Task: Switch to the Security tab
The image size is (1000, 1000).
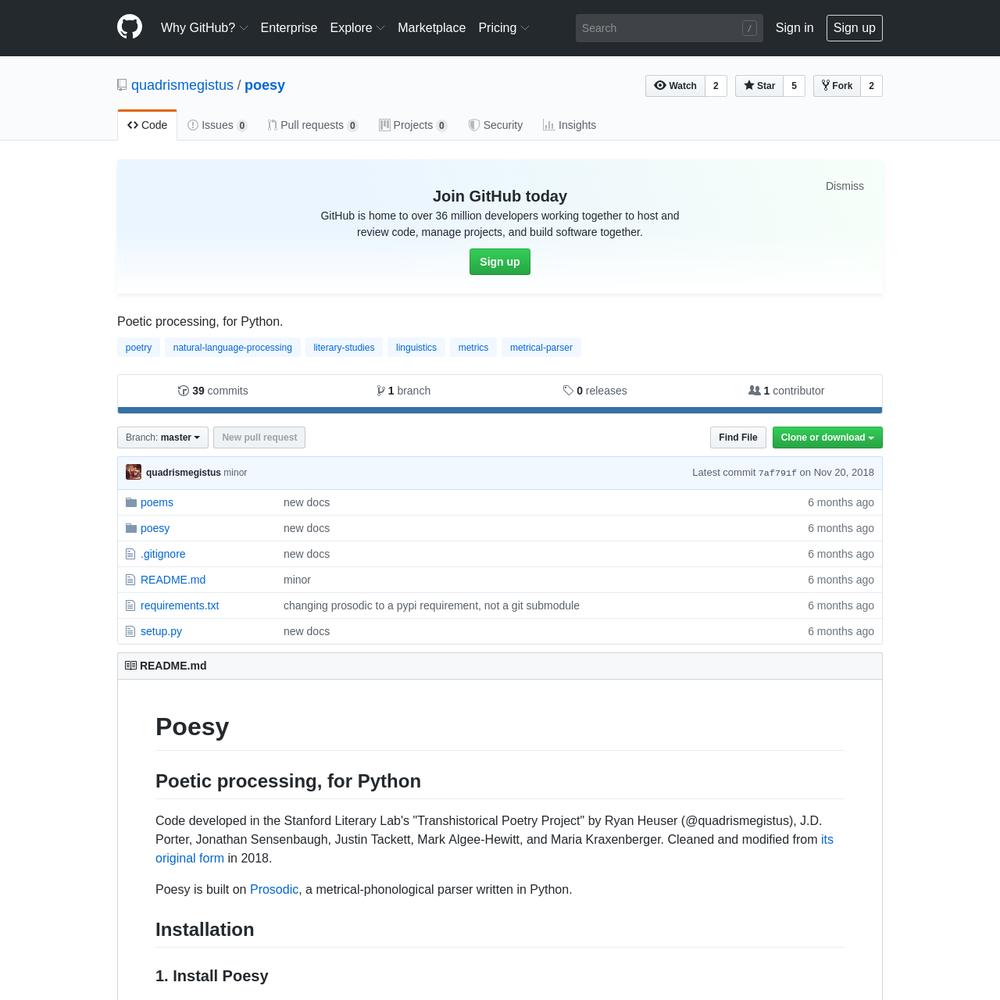Action: 496,125
